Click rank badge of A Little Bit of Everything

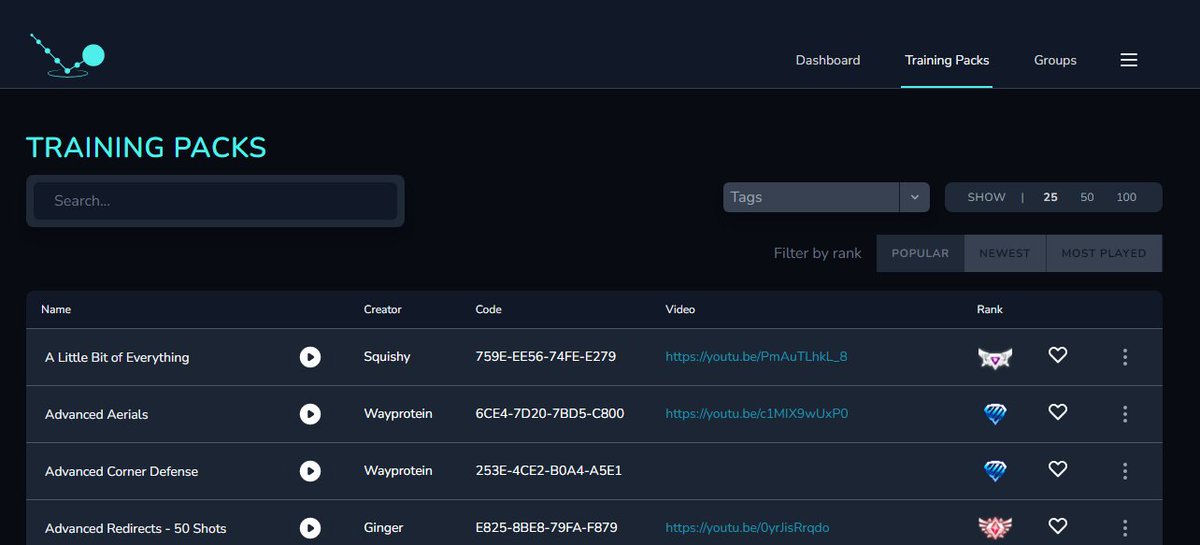tap(995, 358)
